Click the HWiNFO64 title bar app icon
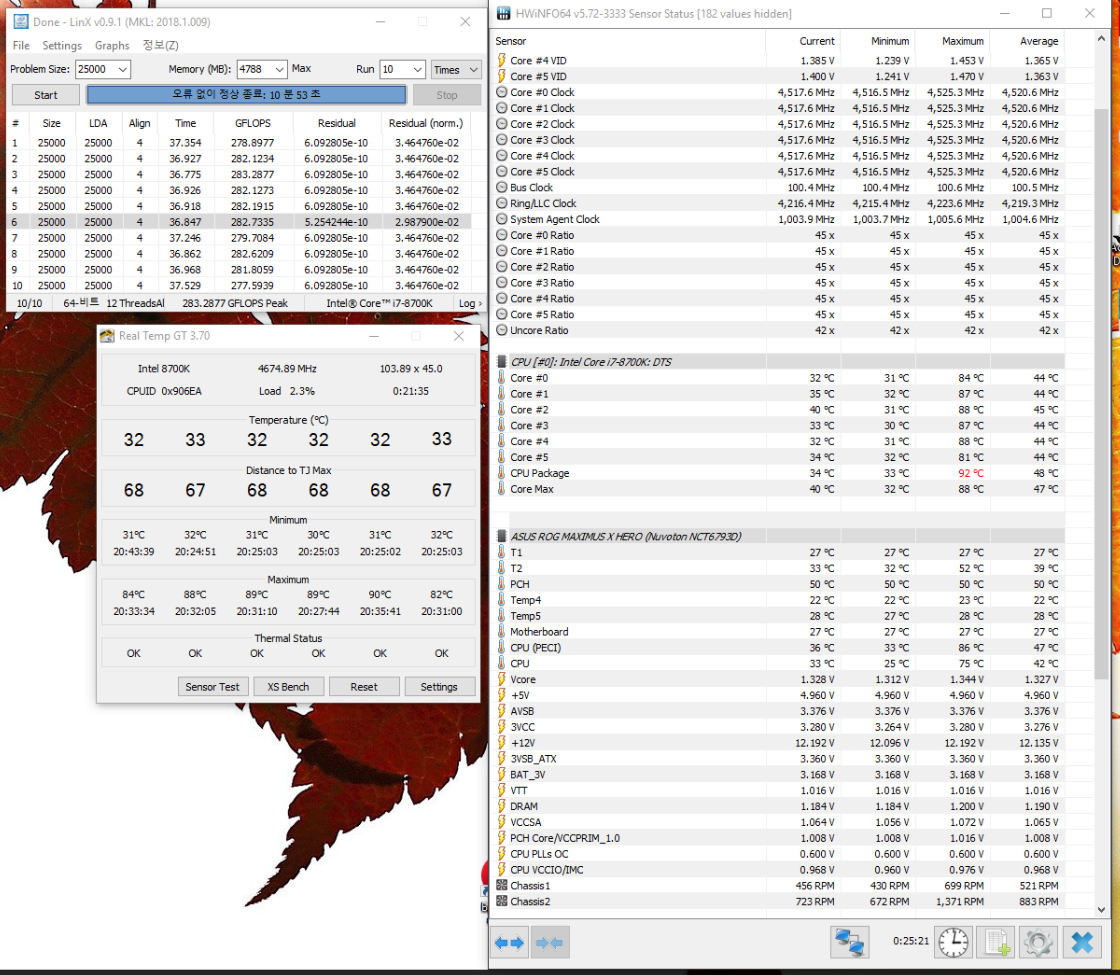 [504, 14]
